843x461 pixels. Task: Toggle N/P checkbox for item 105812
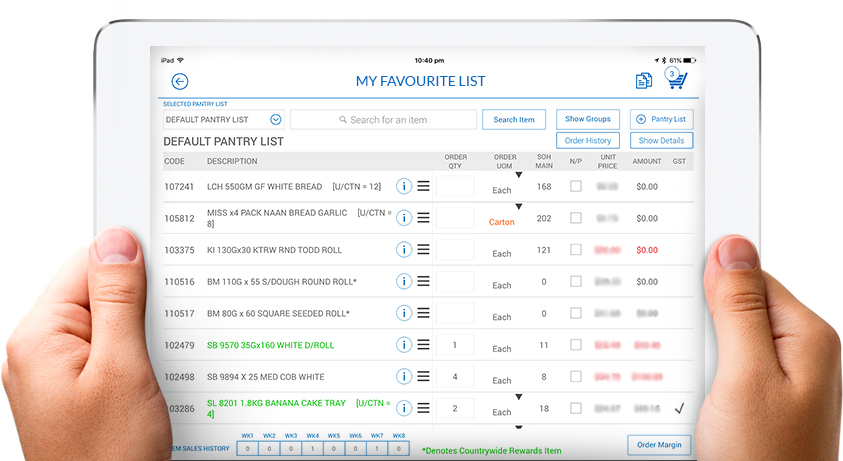click(576, 218)
